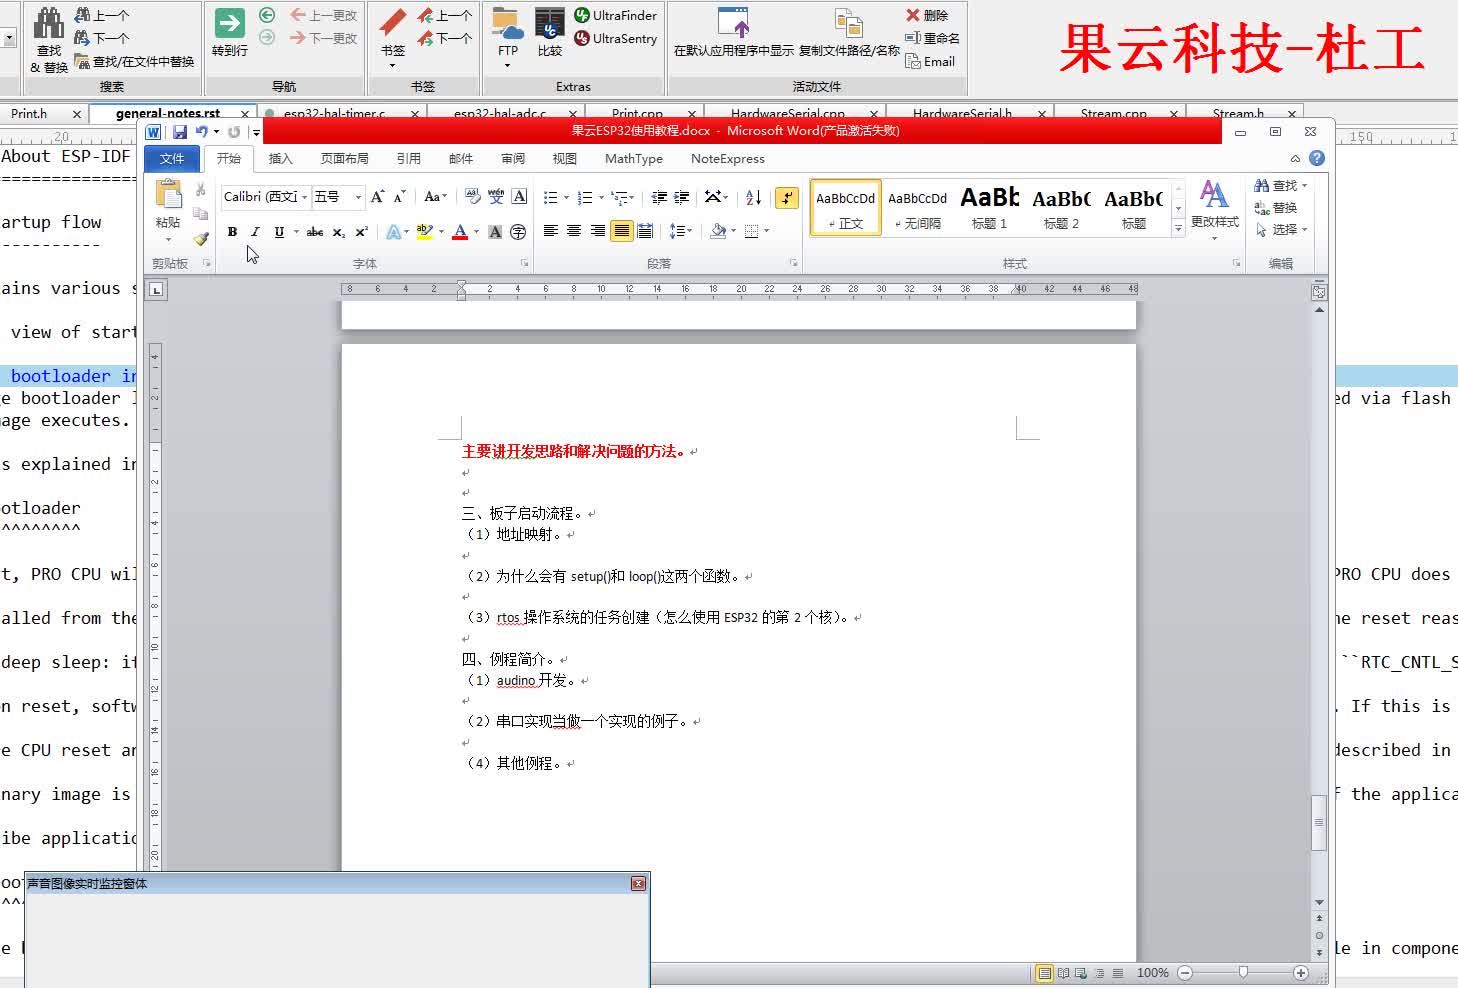This screenshot has width=1458, height=988.
Task: Toggle strikethrough formatting
Action: pos(315,231)
